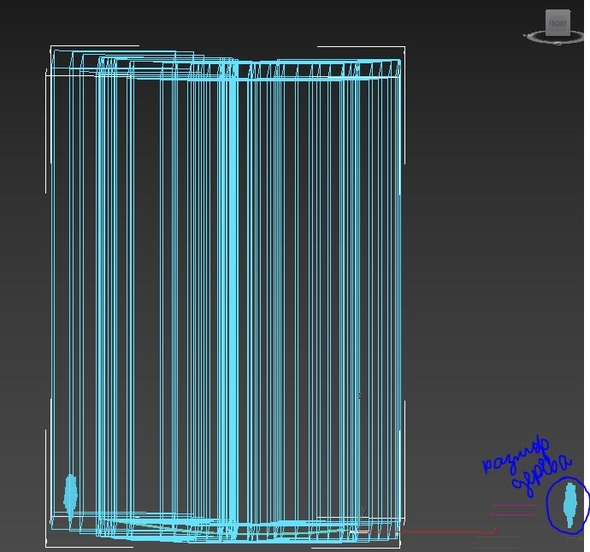Click the gray Z axis label
This screenshot has width=590, height=552.
(360, 395)
